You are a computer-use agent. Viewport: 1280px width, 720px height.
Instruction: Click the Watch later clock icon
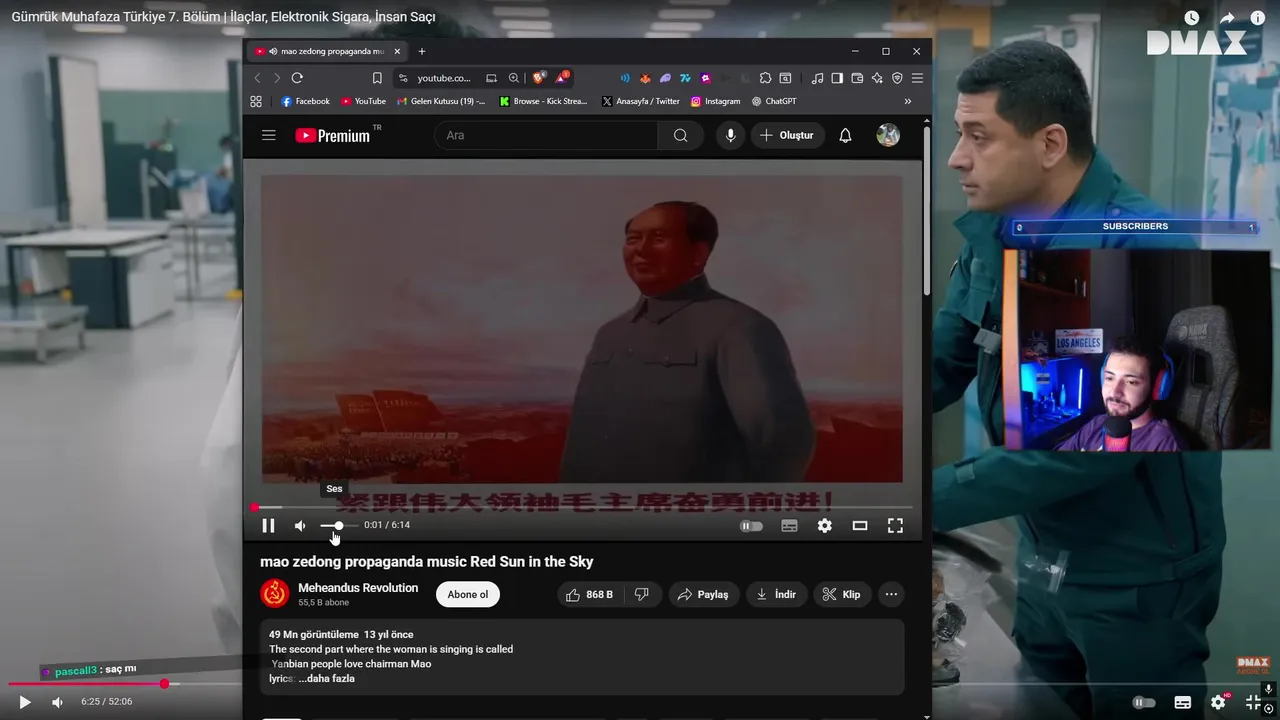[1192, 18]
